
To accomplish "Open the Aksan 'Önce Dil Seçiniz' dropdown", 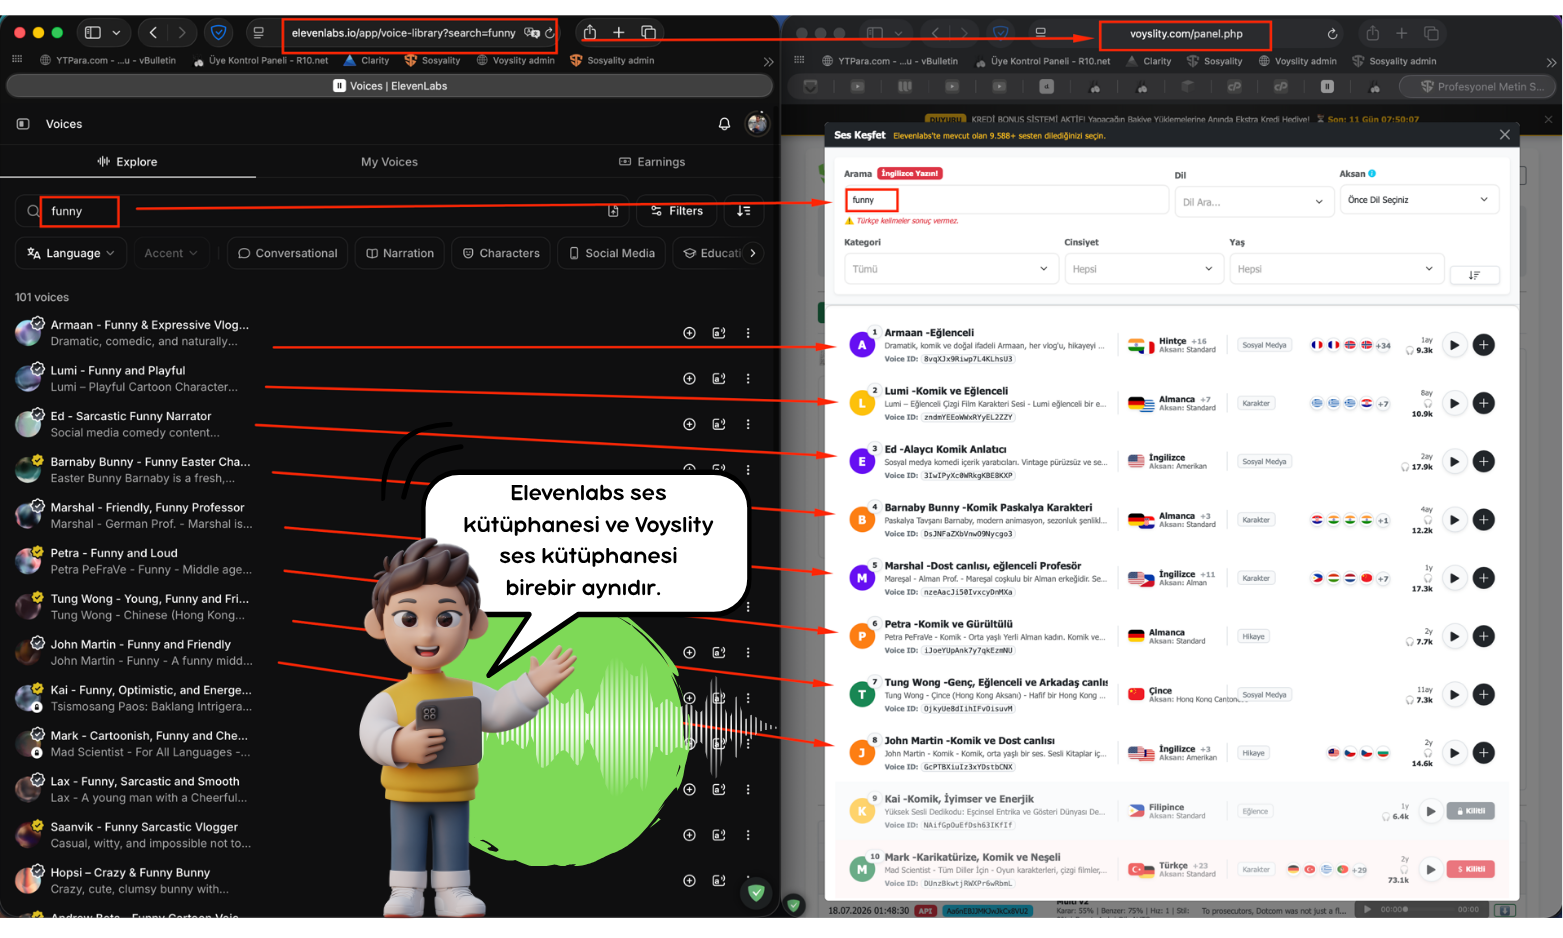I will [1418, 200].
